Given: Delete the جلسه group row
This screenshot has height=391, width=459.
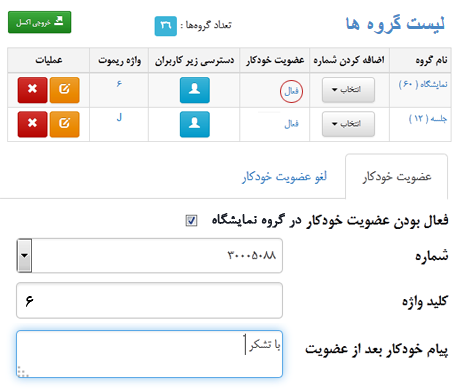Looking at the screenshot, I should (33, 124).
